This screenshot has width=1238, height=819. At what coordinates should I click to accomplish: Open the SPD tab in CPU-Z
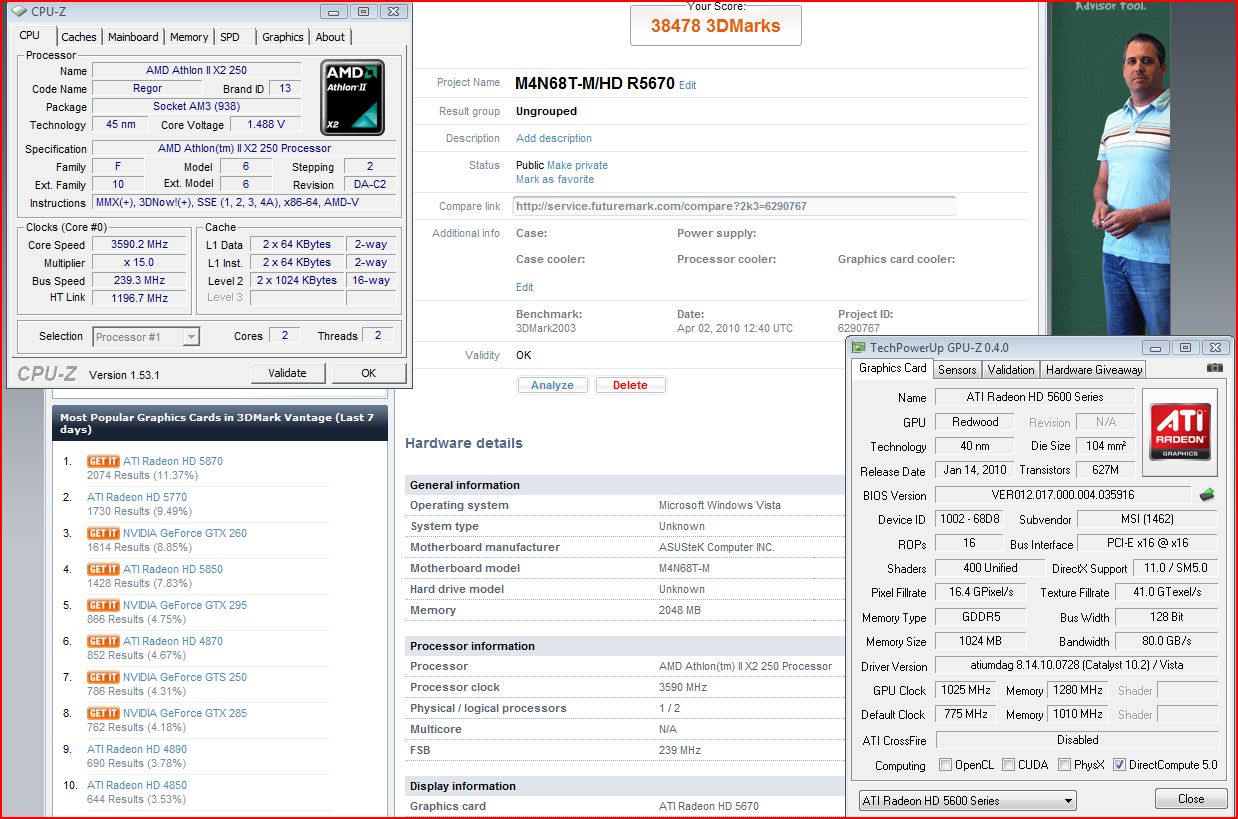pyautogui.click(x=230, y=37)
